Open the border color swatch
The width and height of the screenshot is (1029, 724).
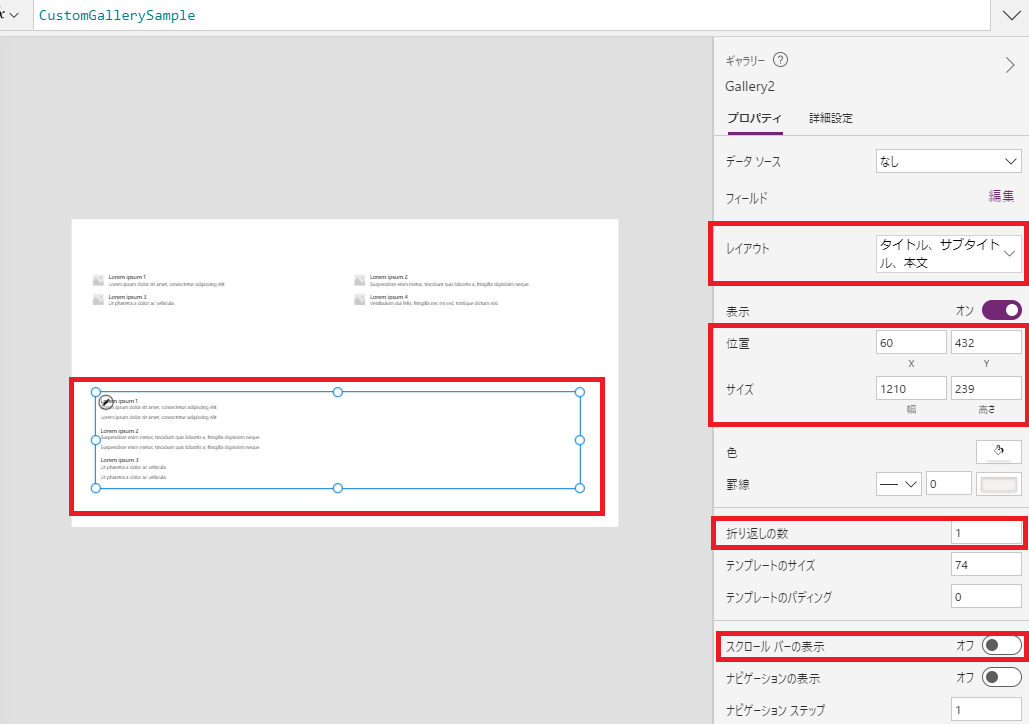coord(998,484)
